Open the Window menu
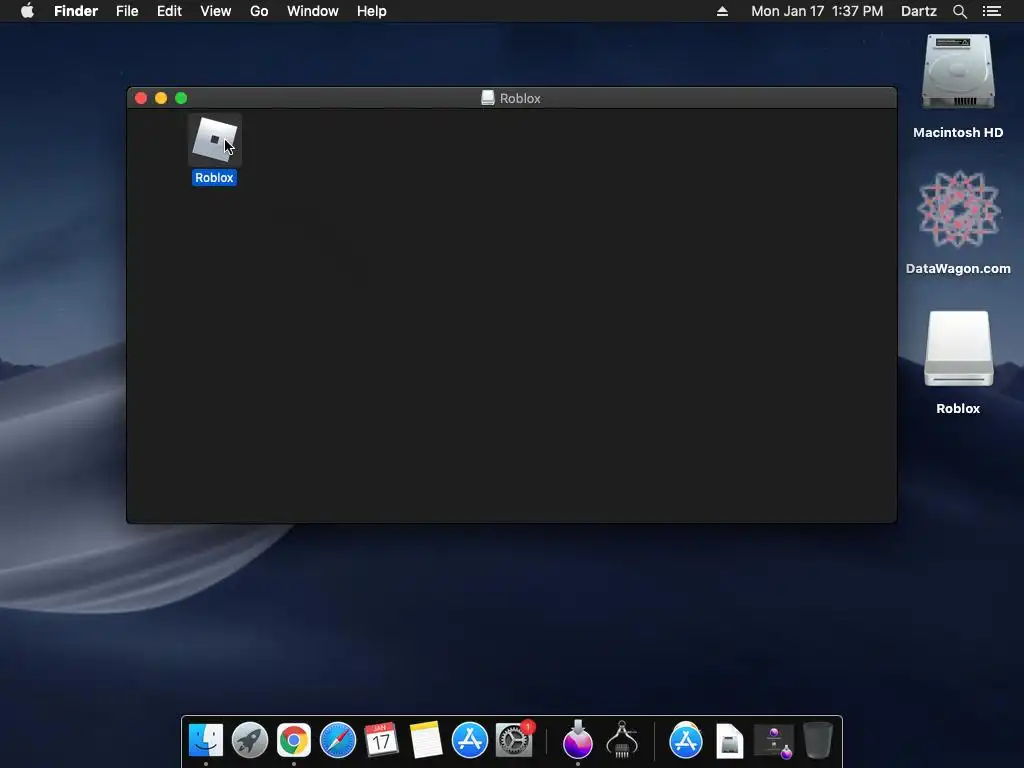Screen dimensions: 1024x768 pyautogui.click(x=313, y=11)
